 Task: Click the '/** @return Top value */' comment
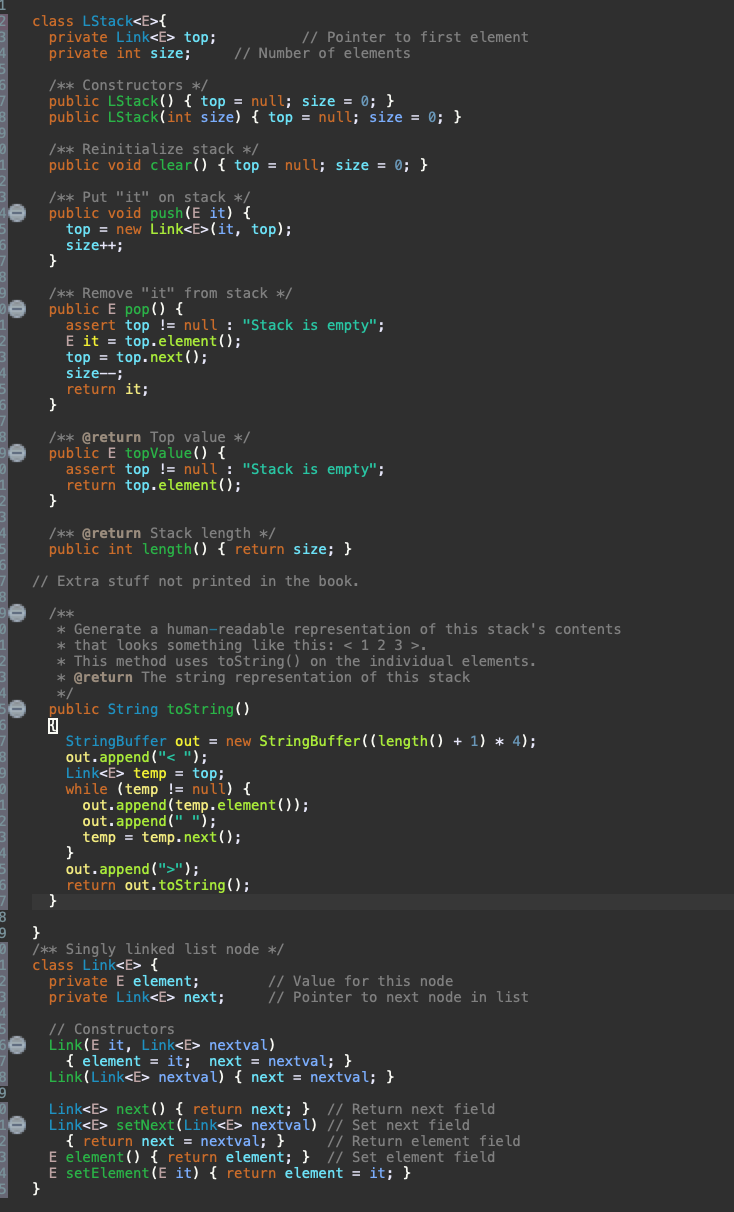[x=150, y=437]
